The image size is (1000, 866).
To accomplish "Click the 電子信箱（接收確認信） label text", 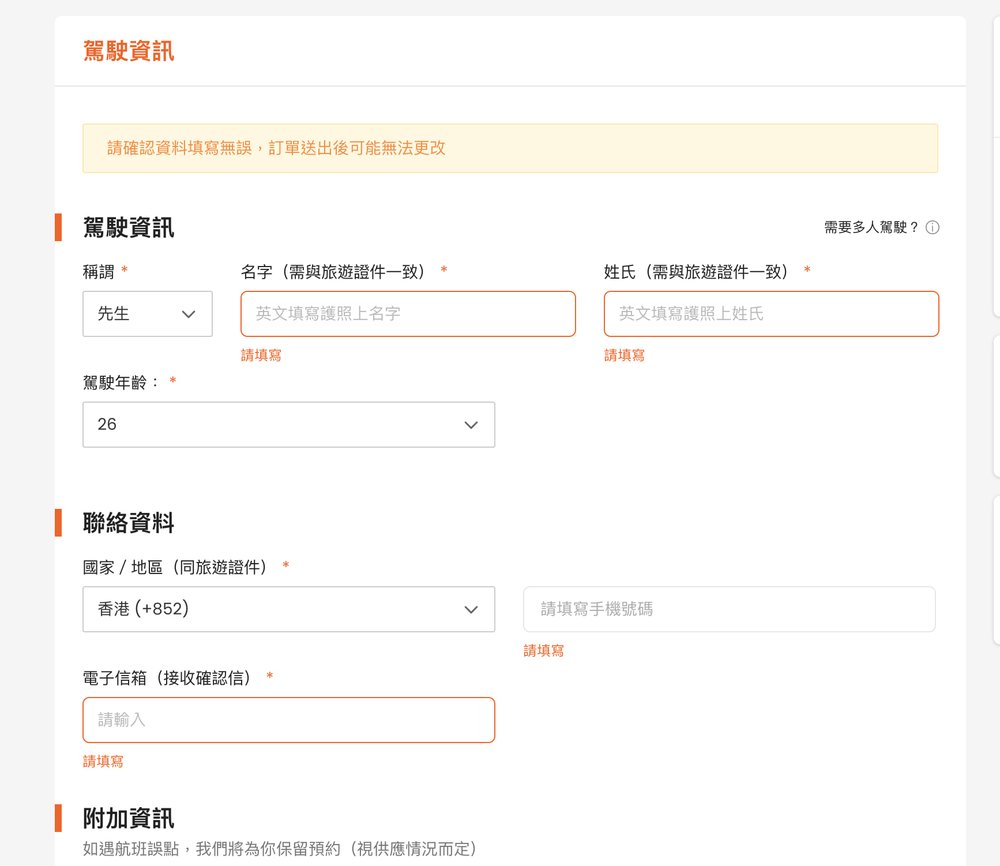I will click(170, 678).
